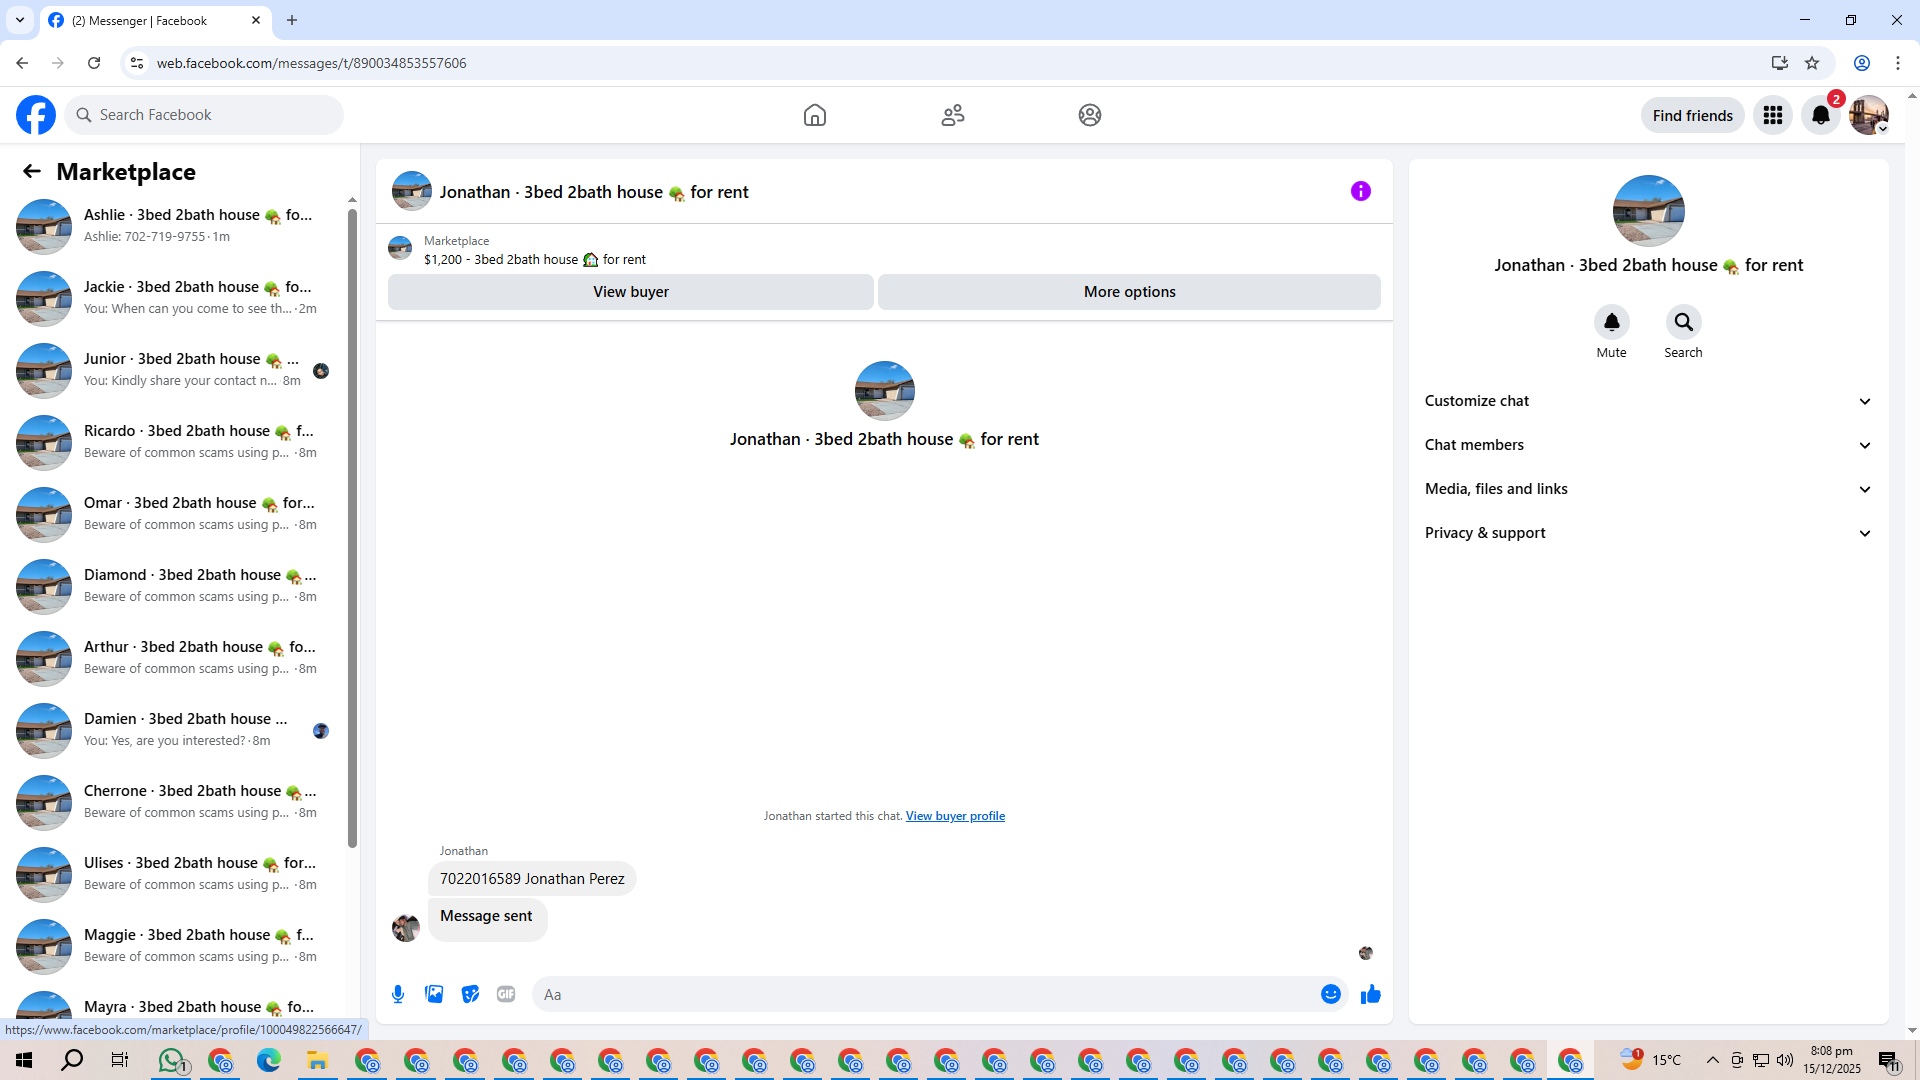
Task: Open the sticker picker icon
Action: (x=470, y=994)
